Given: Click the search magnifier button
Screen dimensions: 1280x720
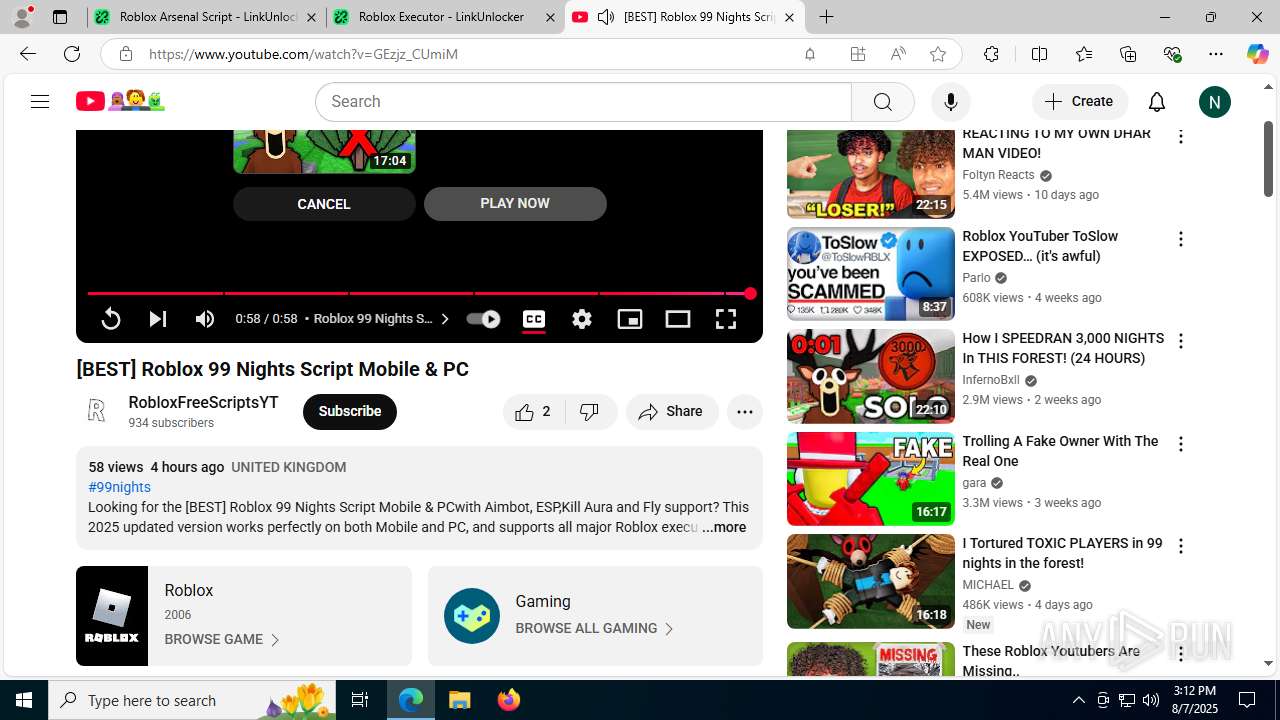Looking at the screenshot, I should tap(882, 102).
